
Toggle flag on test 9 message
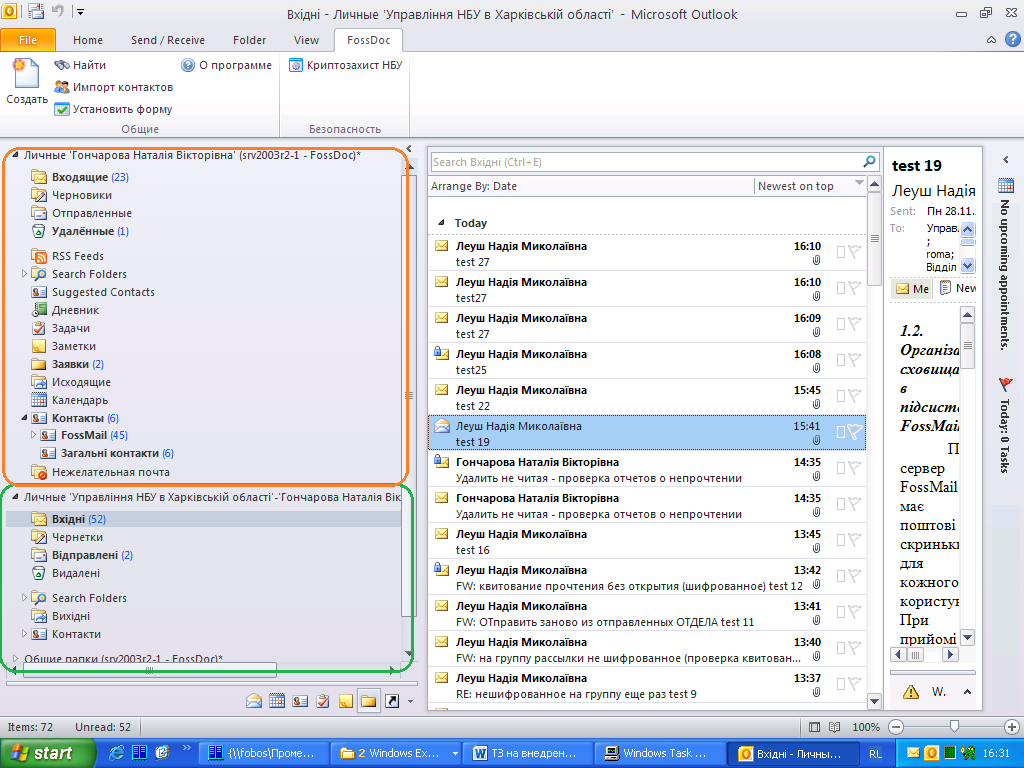[x=855, y=683]
